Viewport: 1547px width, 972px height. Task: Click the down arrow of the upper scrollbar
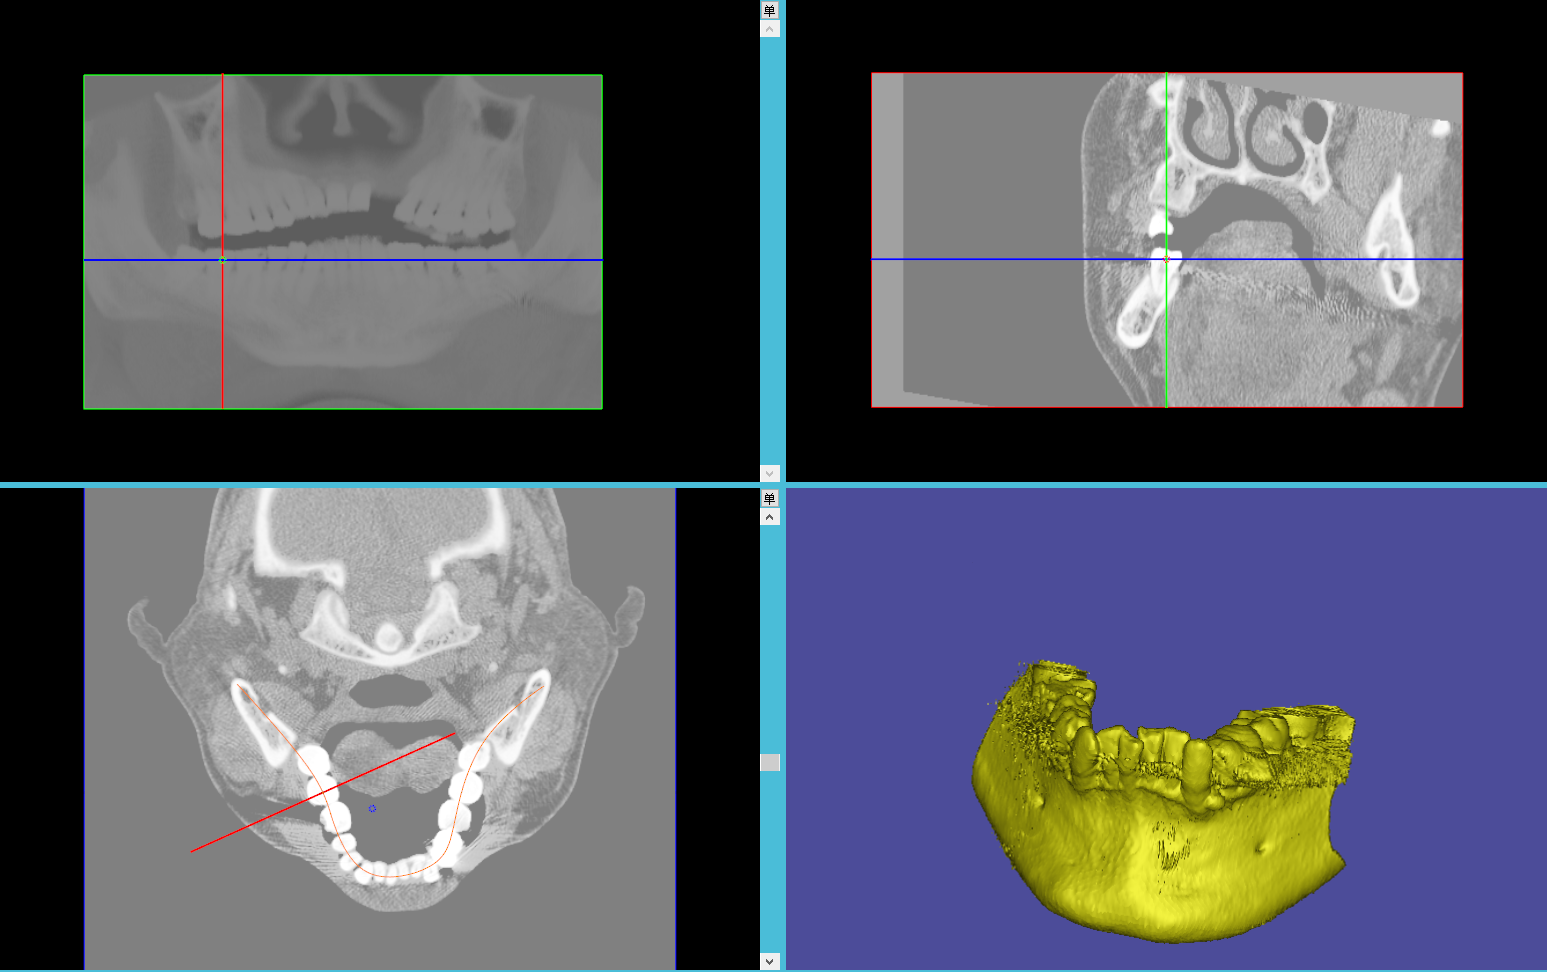click(769, 473)
